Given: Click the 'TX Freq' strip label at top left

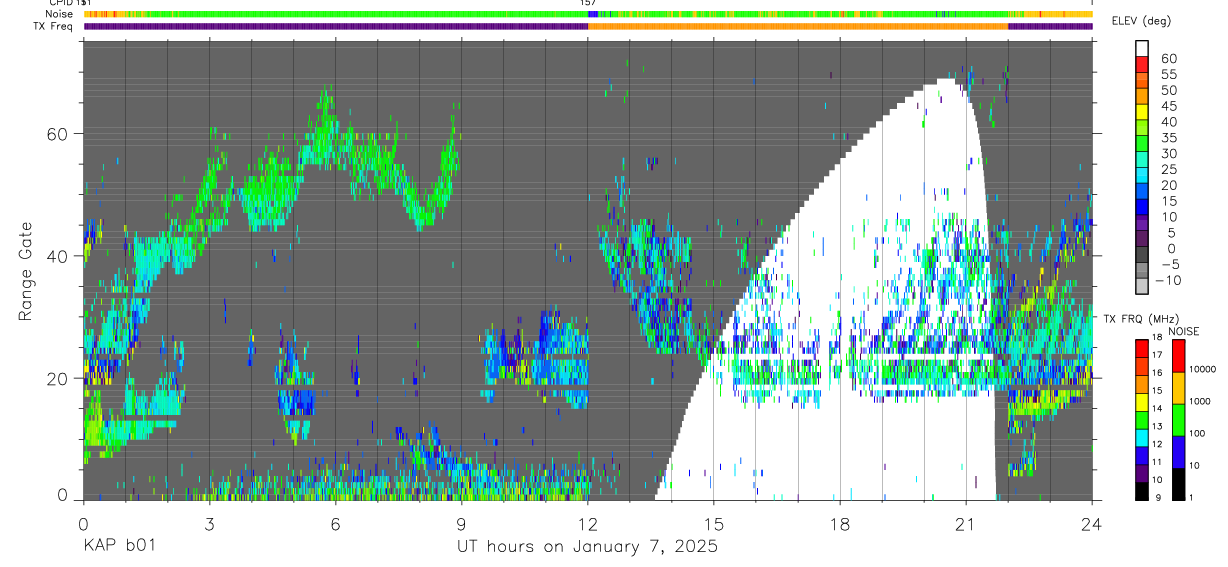Looking at the screenshot, I should click(x=53, y=26).
